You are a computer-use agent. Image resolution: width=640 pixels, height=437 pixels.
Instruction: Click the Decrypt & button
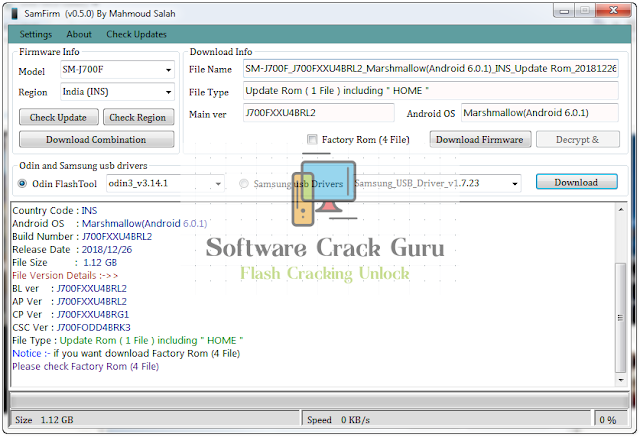(578, 140)
